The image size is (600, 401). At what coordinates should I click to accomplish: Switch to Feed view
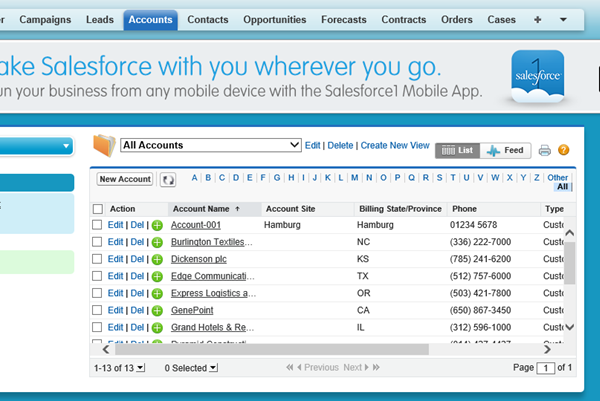(505, 151)
